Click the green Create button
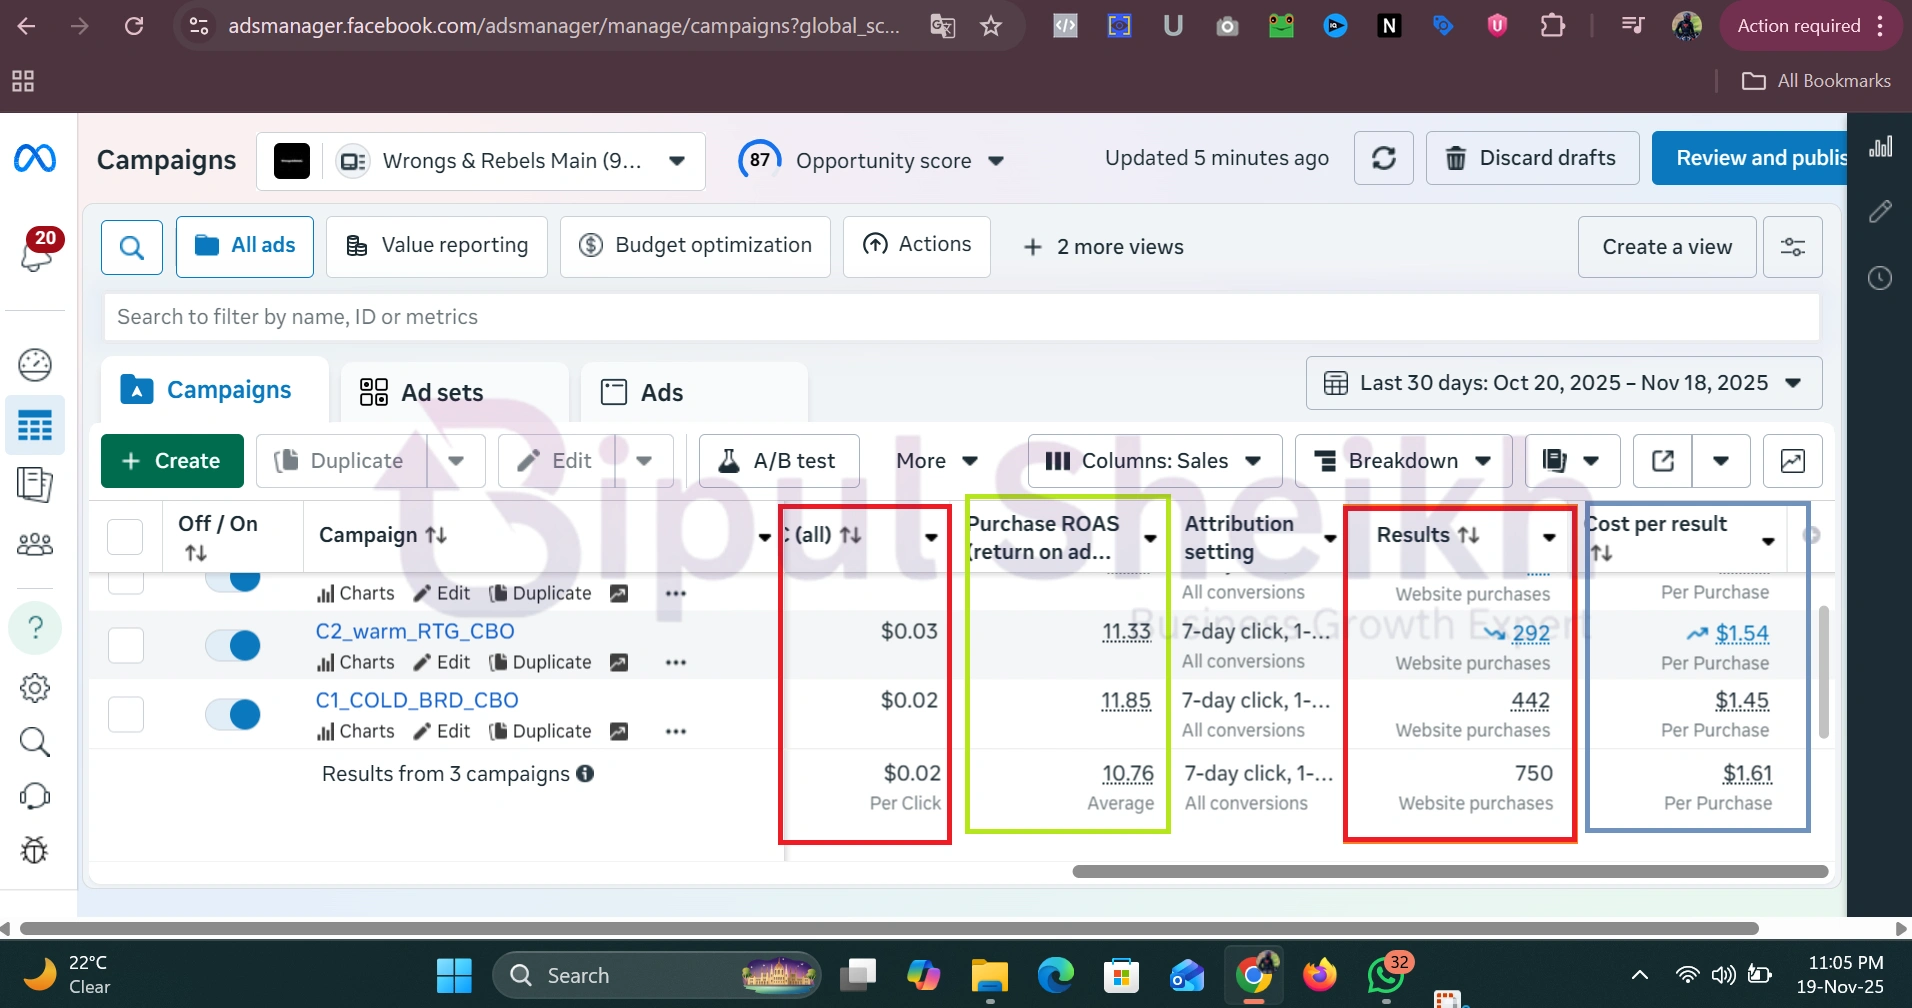Screen dimensions: 1912x1008 click(172, 461)
